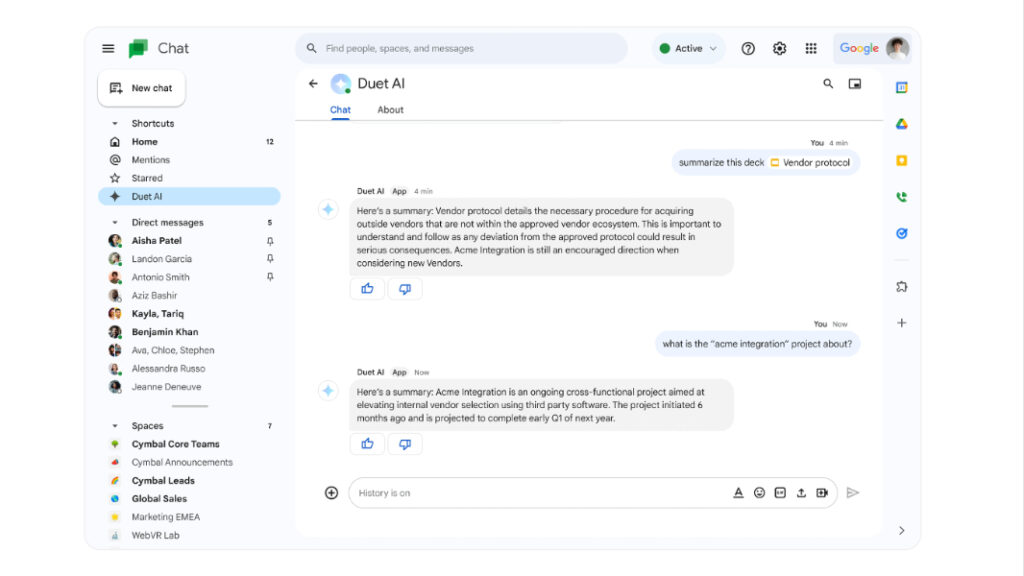Screen dimensions: 1024x576
Task: Open the Google account avatar
Action: [x=897, y=48]
